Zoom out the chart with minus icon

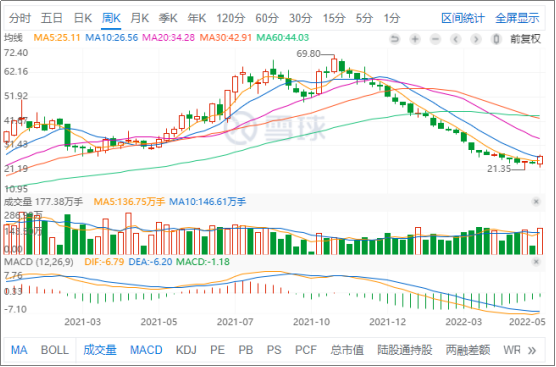point(435,39)
